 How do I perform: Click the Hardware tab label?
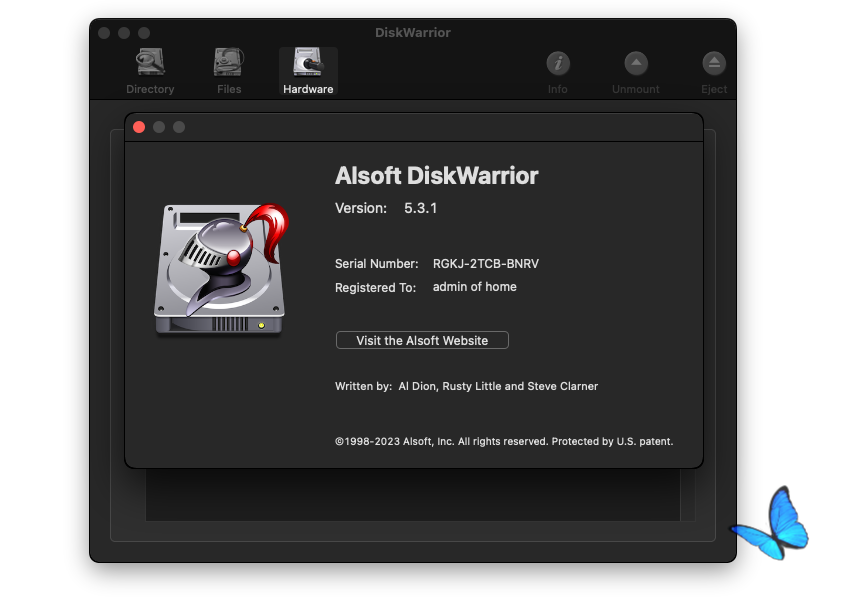308,89
